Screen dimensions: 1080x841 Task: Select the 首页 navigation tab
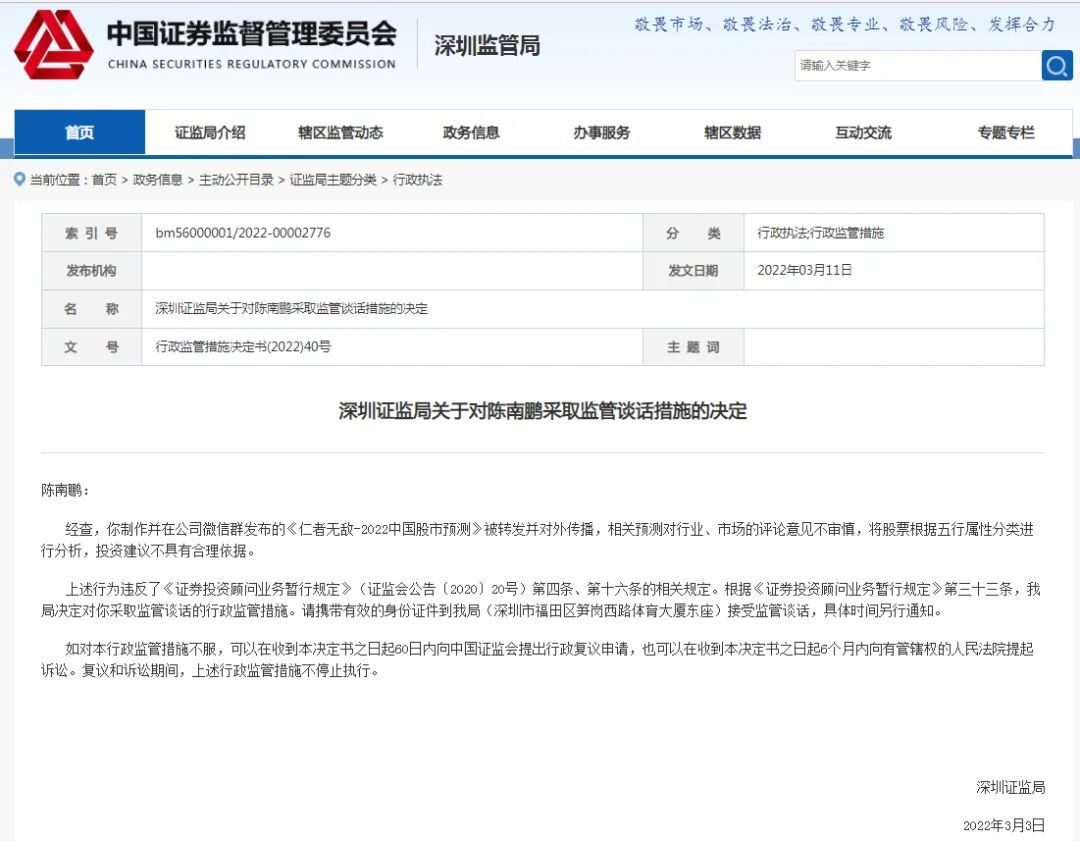tap(80, 131)
